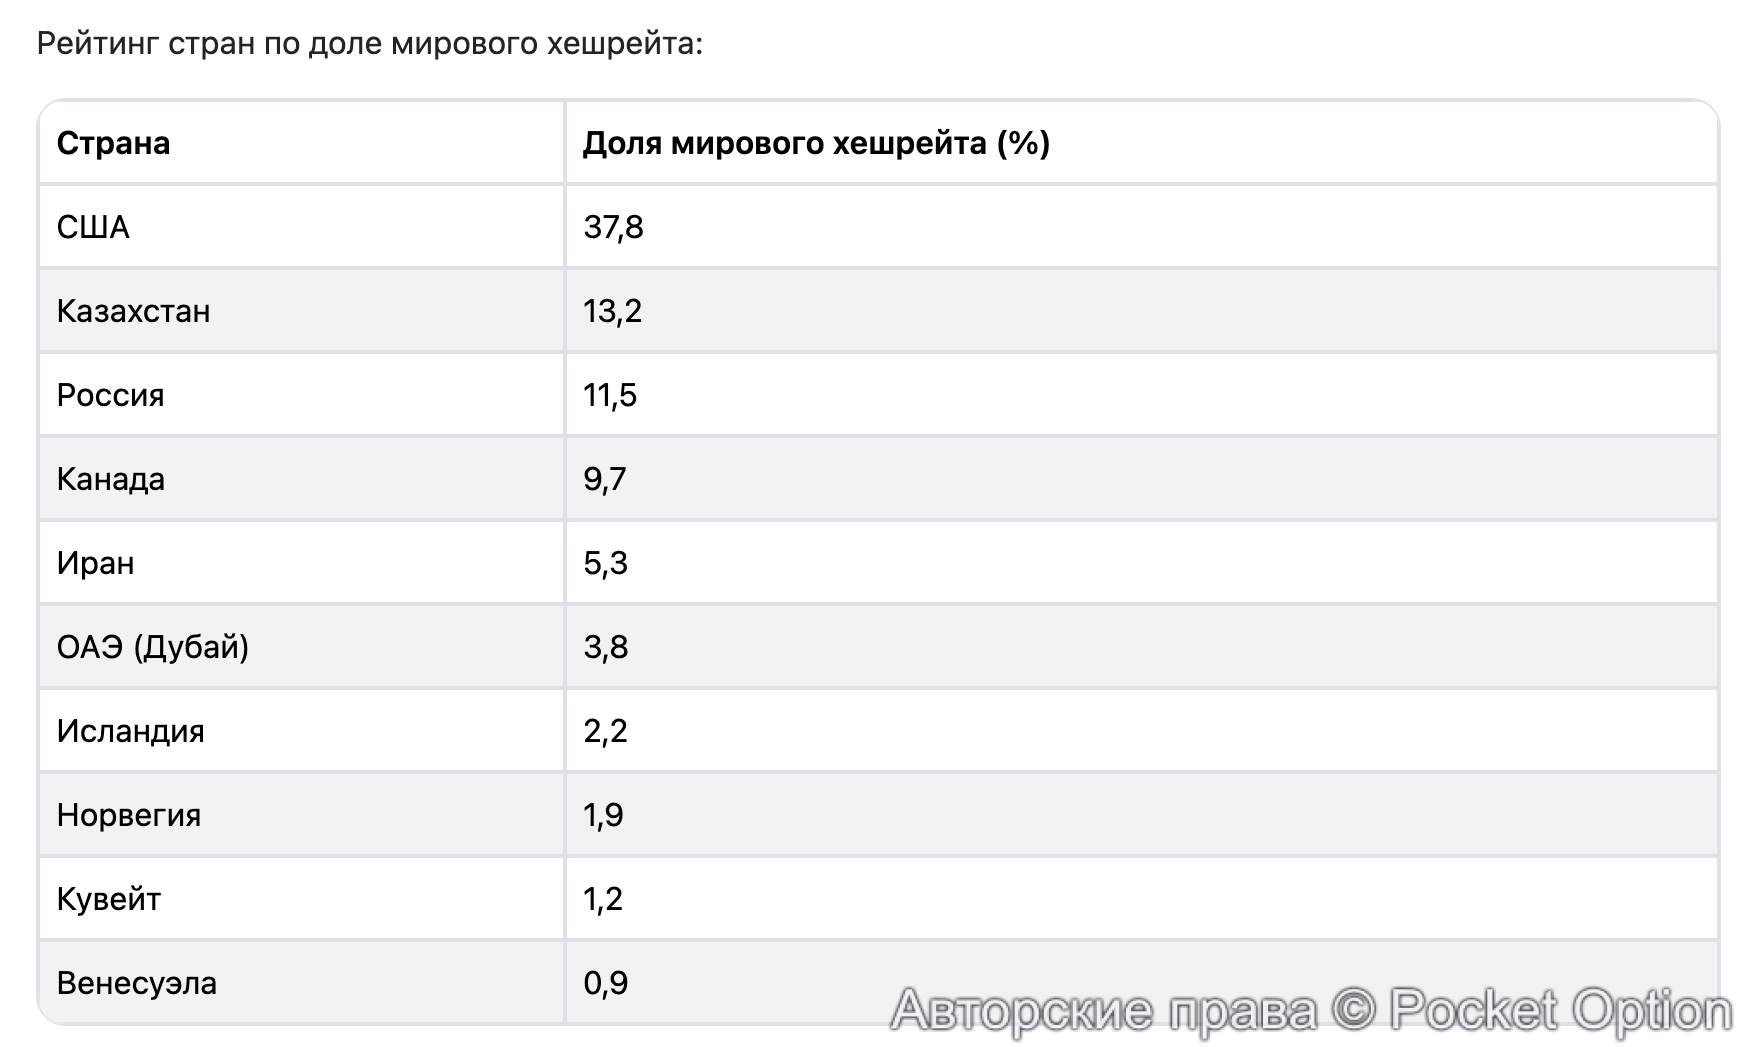Viewport: 1751px width, 1047px height.
Task: Click the 'Кувейт' country cell
Action: 108,900
